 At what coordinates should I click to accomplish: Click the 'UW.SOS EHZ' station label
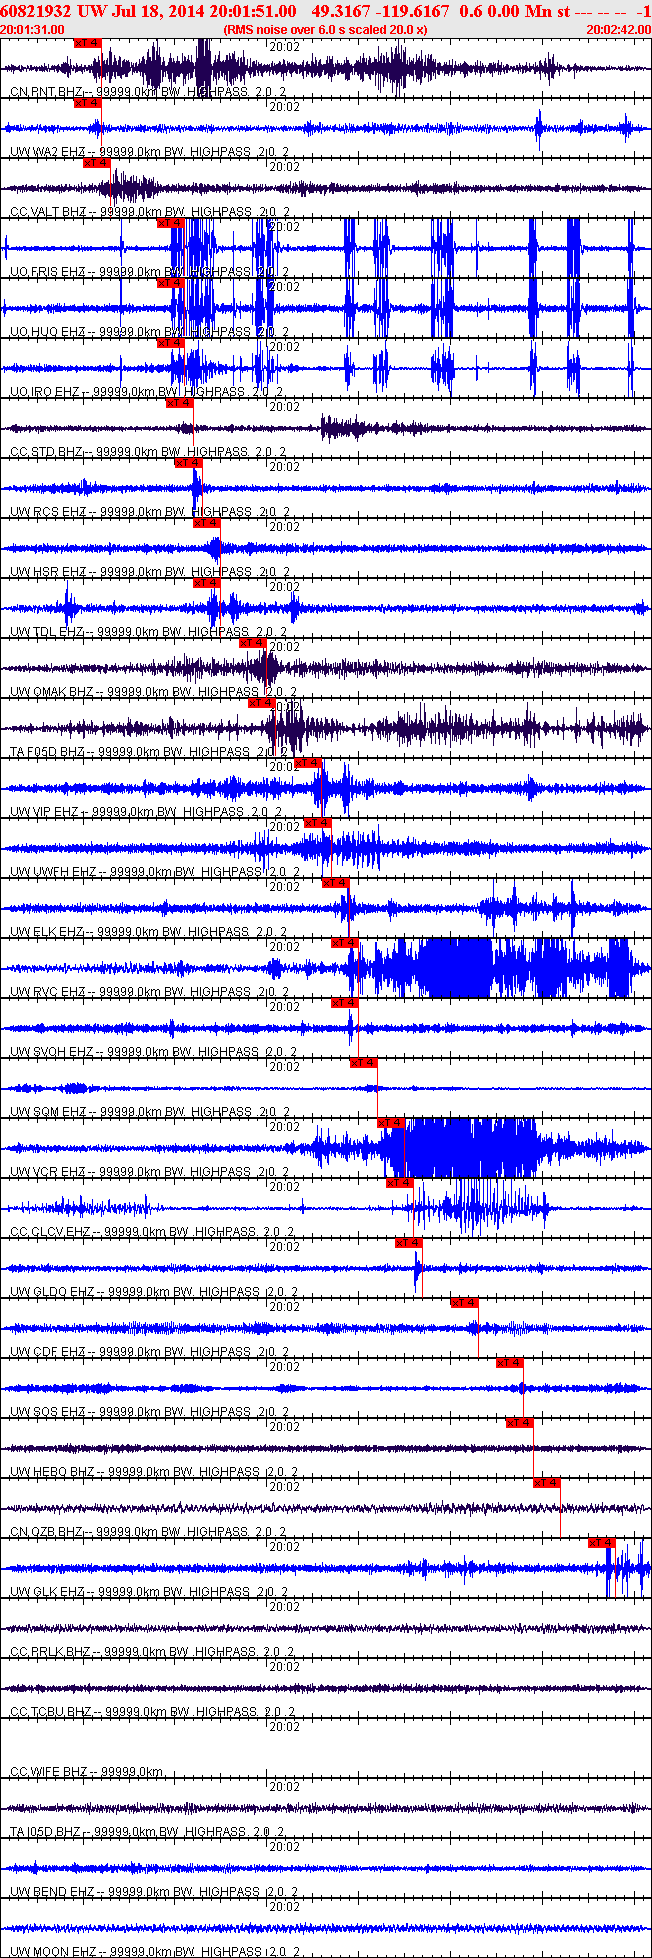(x=48, y=1412)
